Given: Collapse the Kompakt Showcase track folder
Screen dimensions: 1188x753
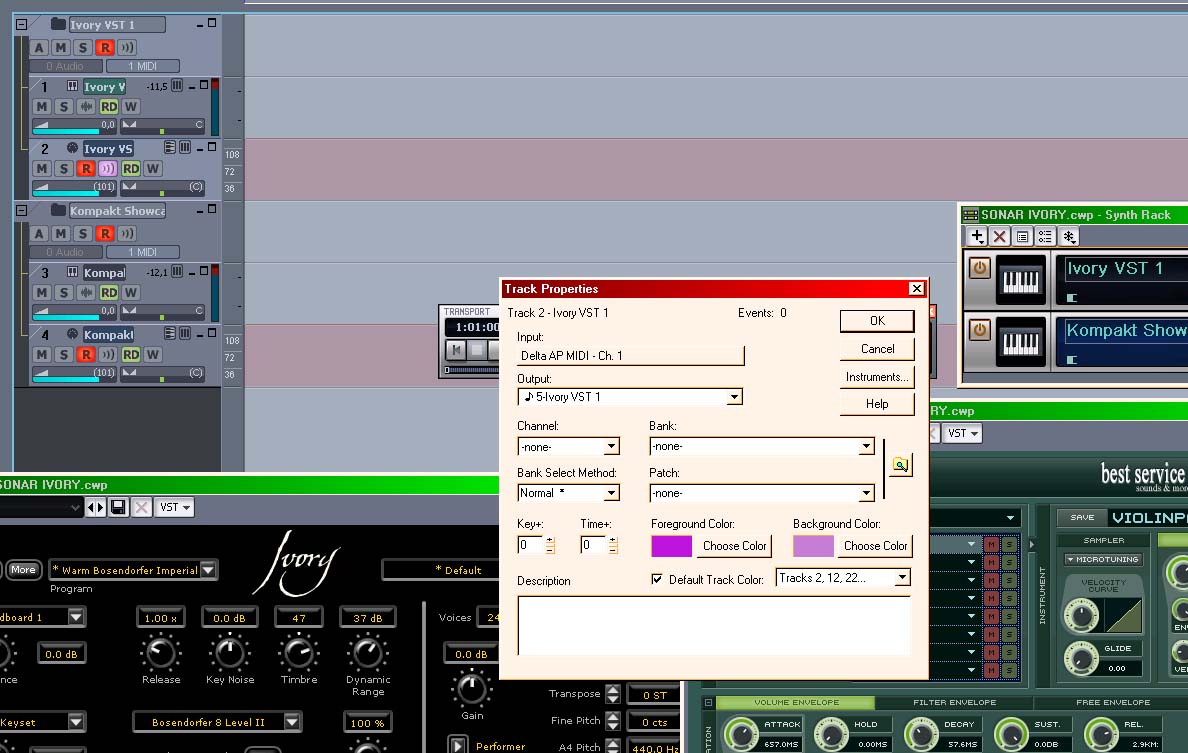Looking at the screenshot, I should click(x=21, y=211).
